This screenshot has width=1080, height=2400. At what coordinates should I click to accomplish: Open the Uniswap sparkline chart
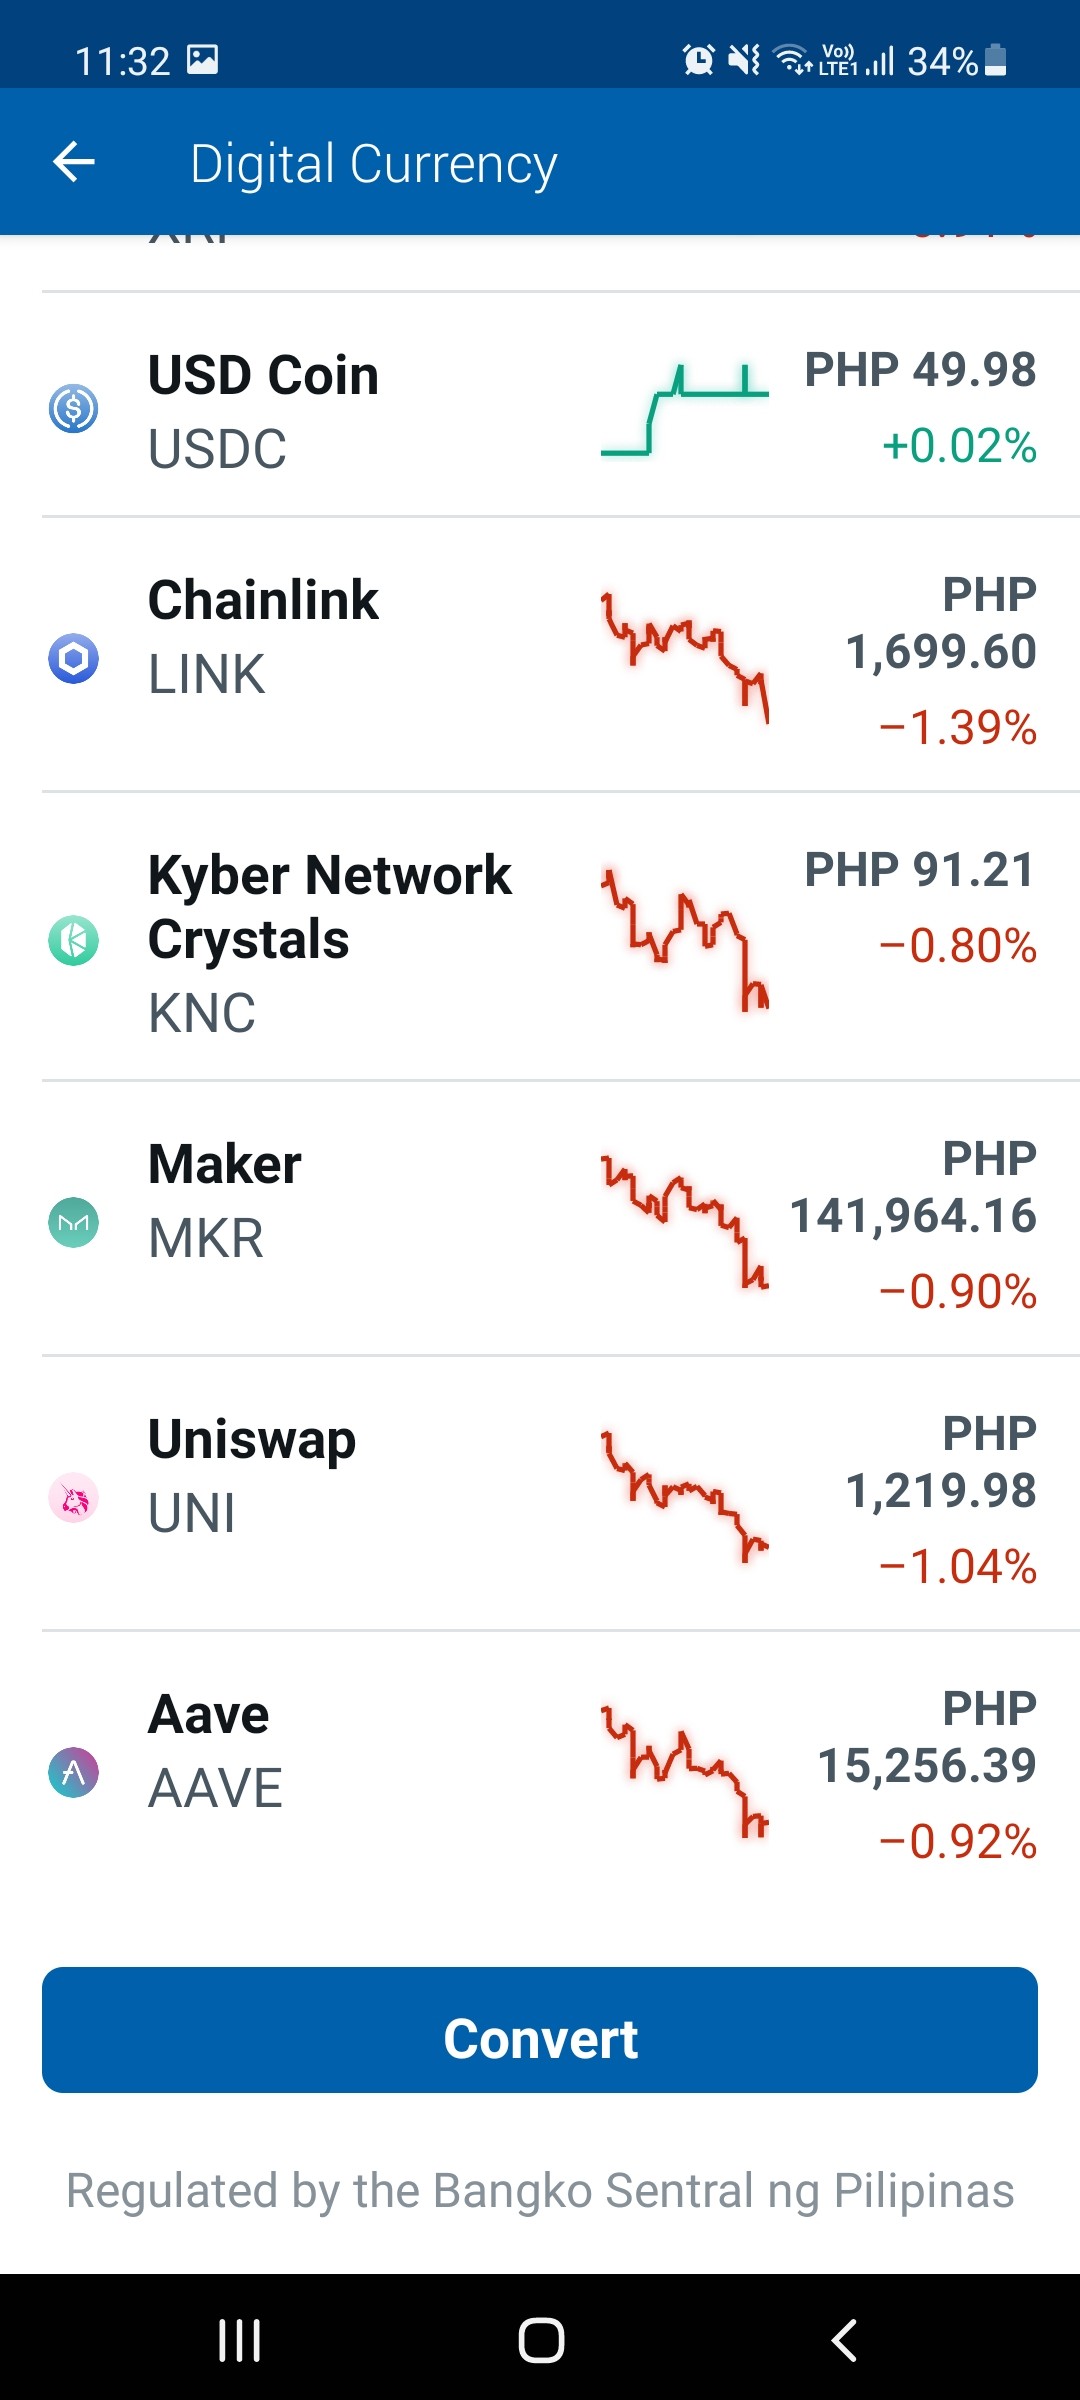[x=685, y=1497]
